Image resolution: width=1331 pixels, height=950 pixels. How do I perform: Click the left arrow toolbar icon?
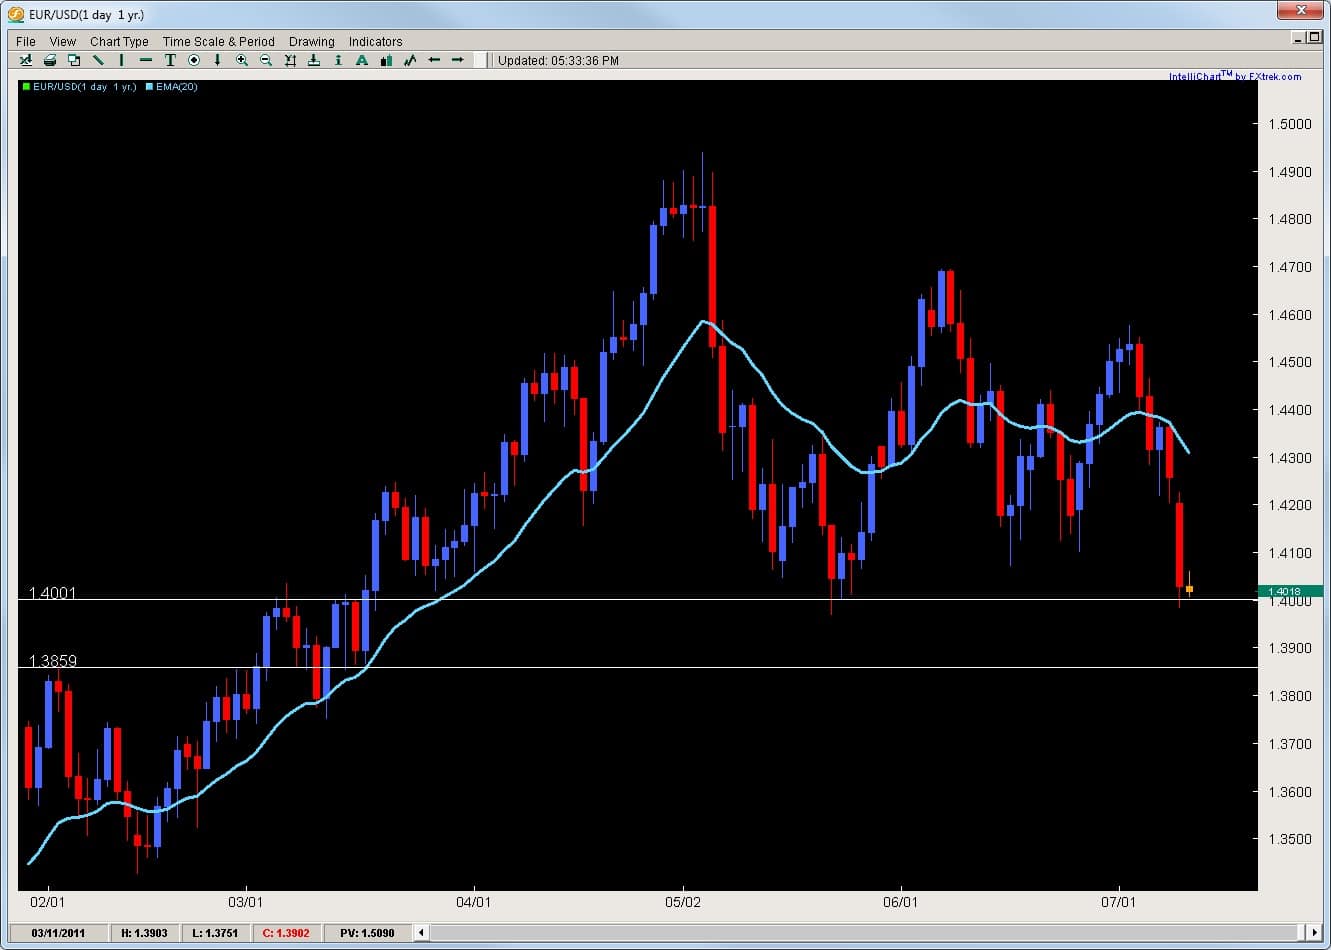click(434, 60)
